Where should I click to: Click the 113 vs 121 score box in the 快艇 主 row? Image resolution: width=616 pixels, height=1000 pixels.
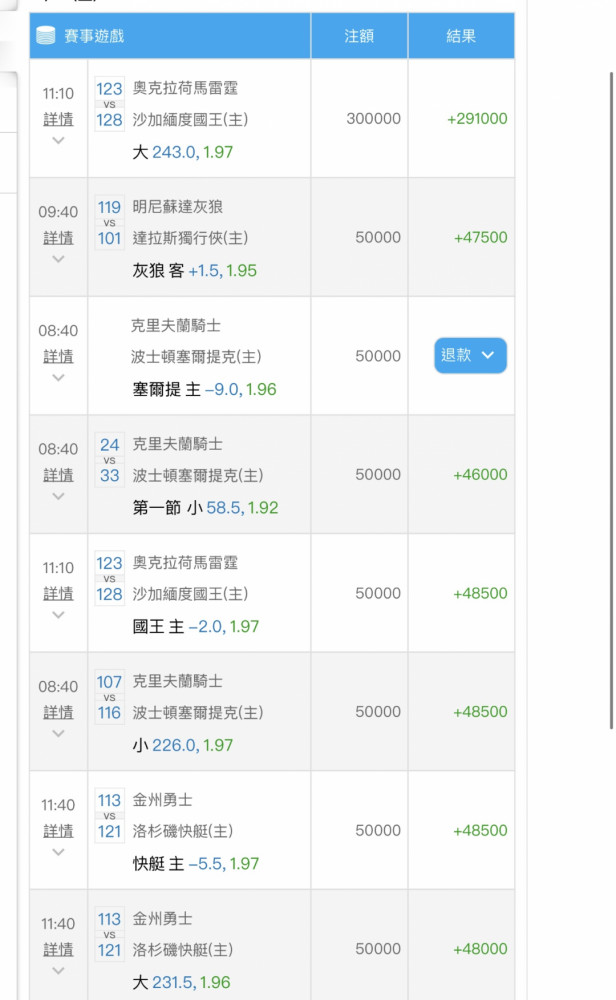[x=109, y=816]
